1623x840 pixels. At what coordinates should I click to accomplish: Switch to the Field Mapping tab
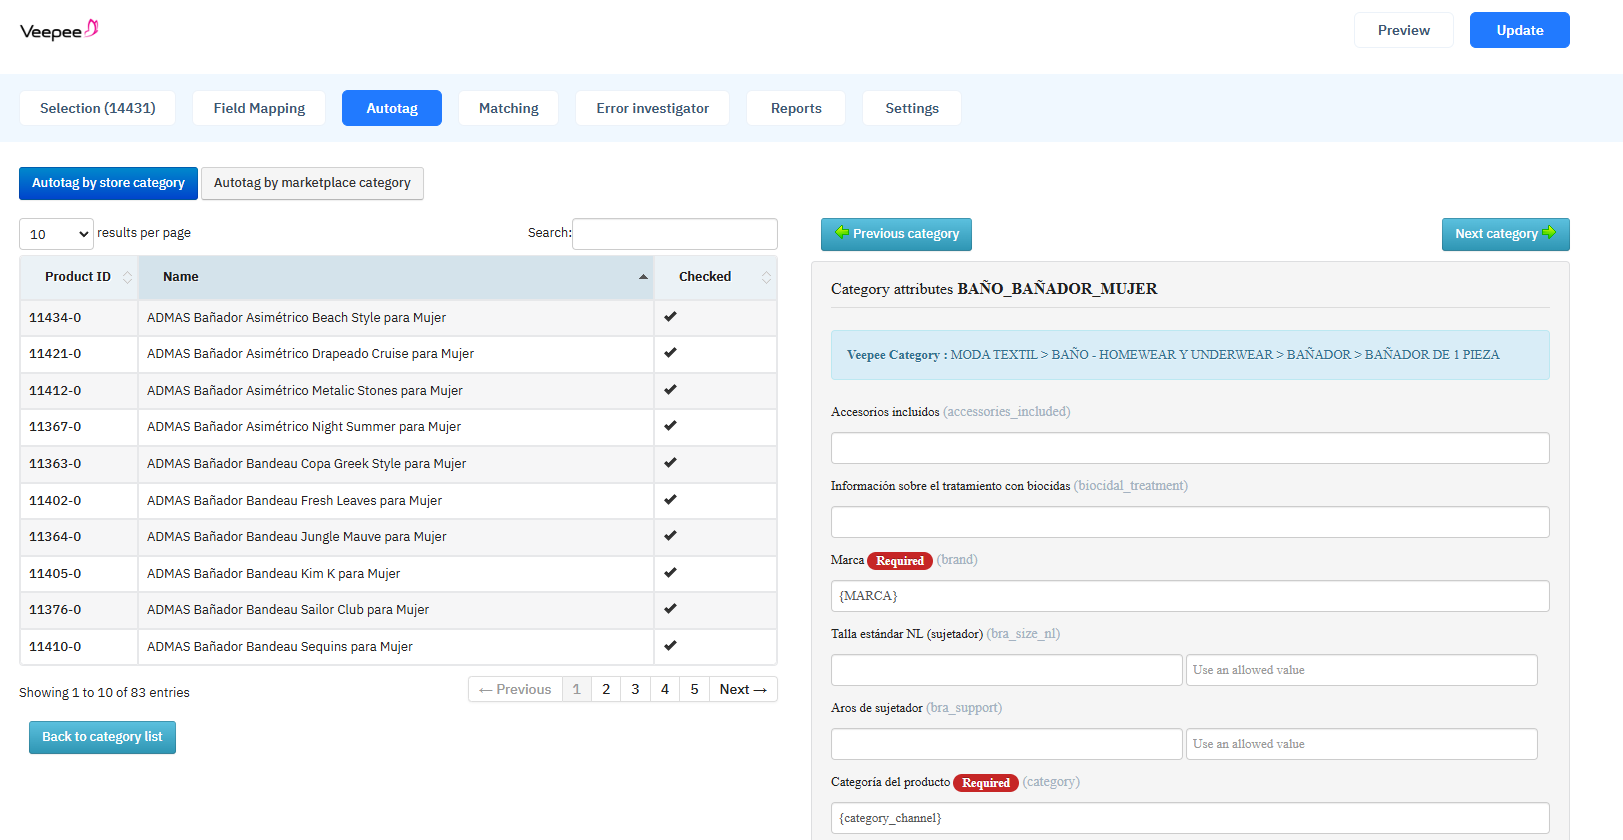[259, 108]
